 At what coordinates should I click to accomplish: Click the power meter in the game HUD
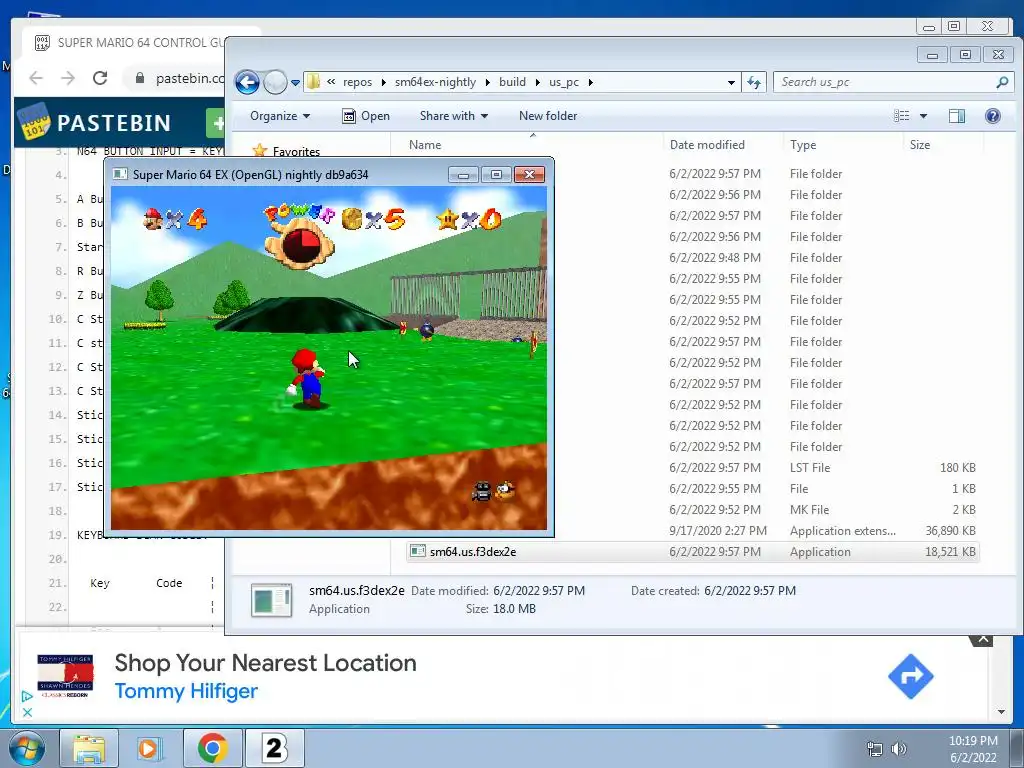pyautogui.click(x=299, y=236)
